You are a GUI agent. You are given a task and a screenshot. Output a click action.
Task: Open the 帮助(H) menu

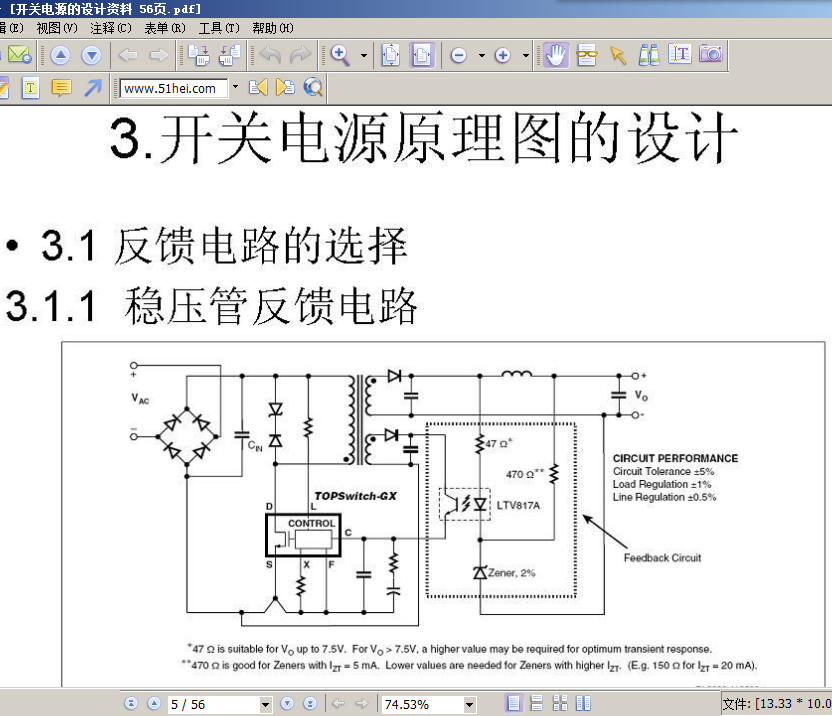coord(273,28)
